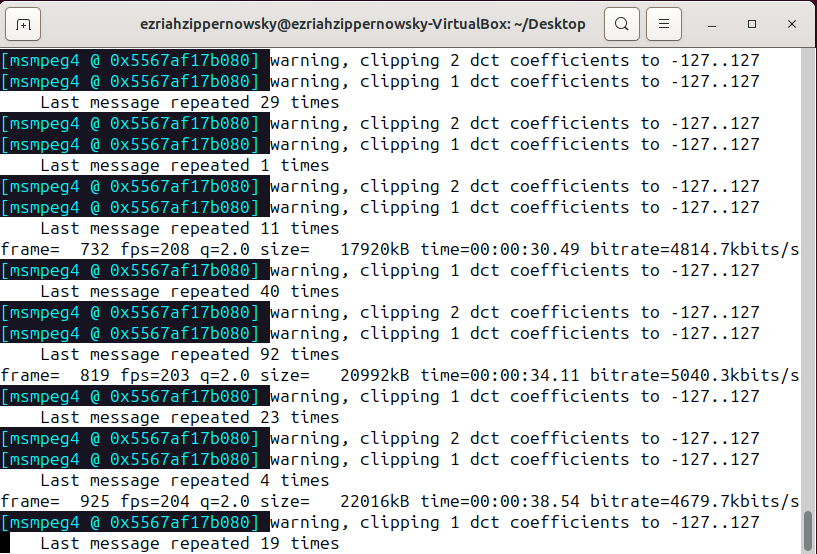The image size is (817, 554).
Task: Click the line 'Last message repeated 4 times'
Action: (x=185, y=481)
